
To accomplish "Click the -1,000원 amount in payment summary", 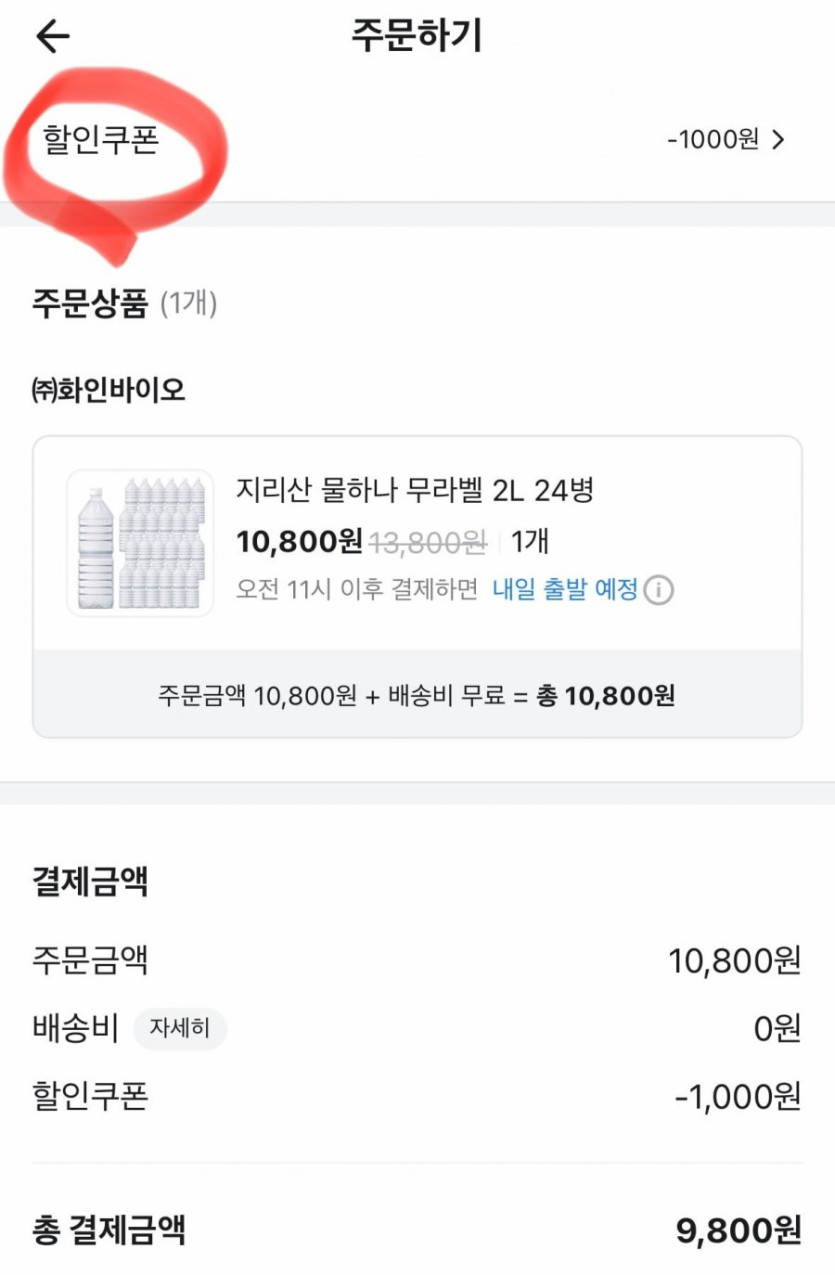I will coord(738,1096).
